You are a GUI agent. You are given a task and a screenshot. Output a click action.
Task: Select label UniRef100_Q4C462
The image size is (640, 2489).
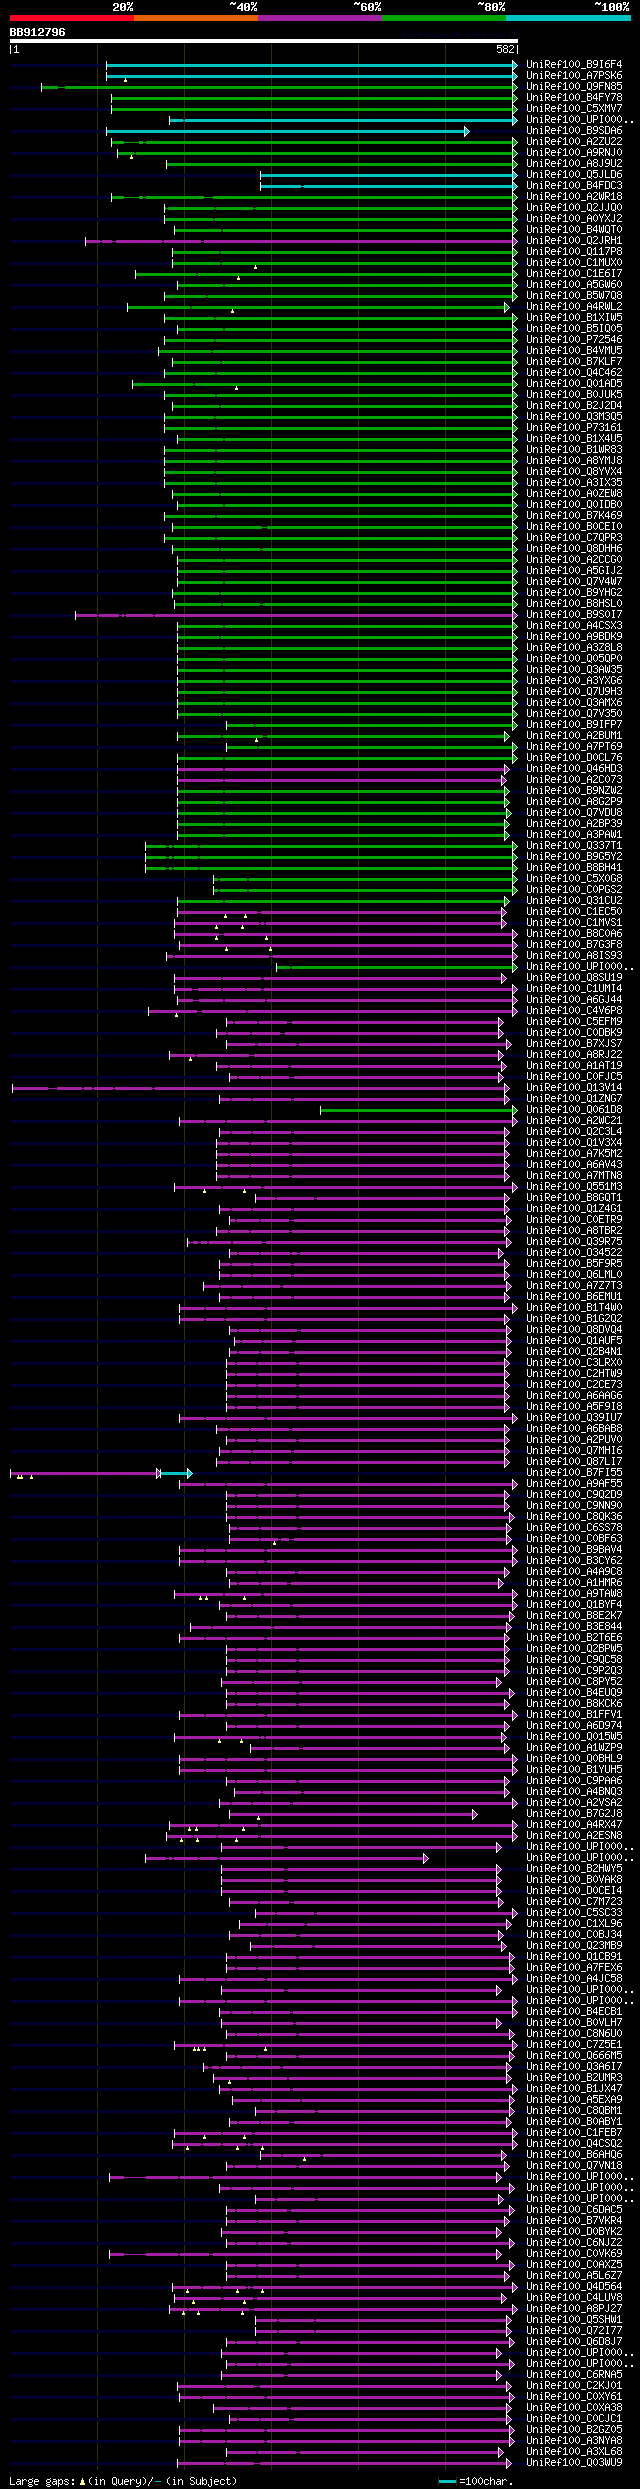tap(574, 373)
